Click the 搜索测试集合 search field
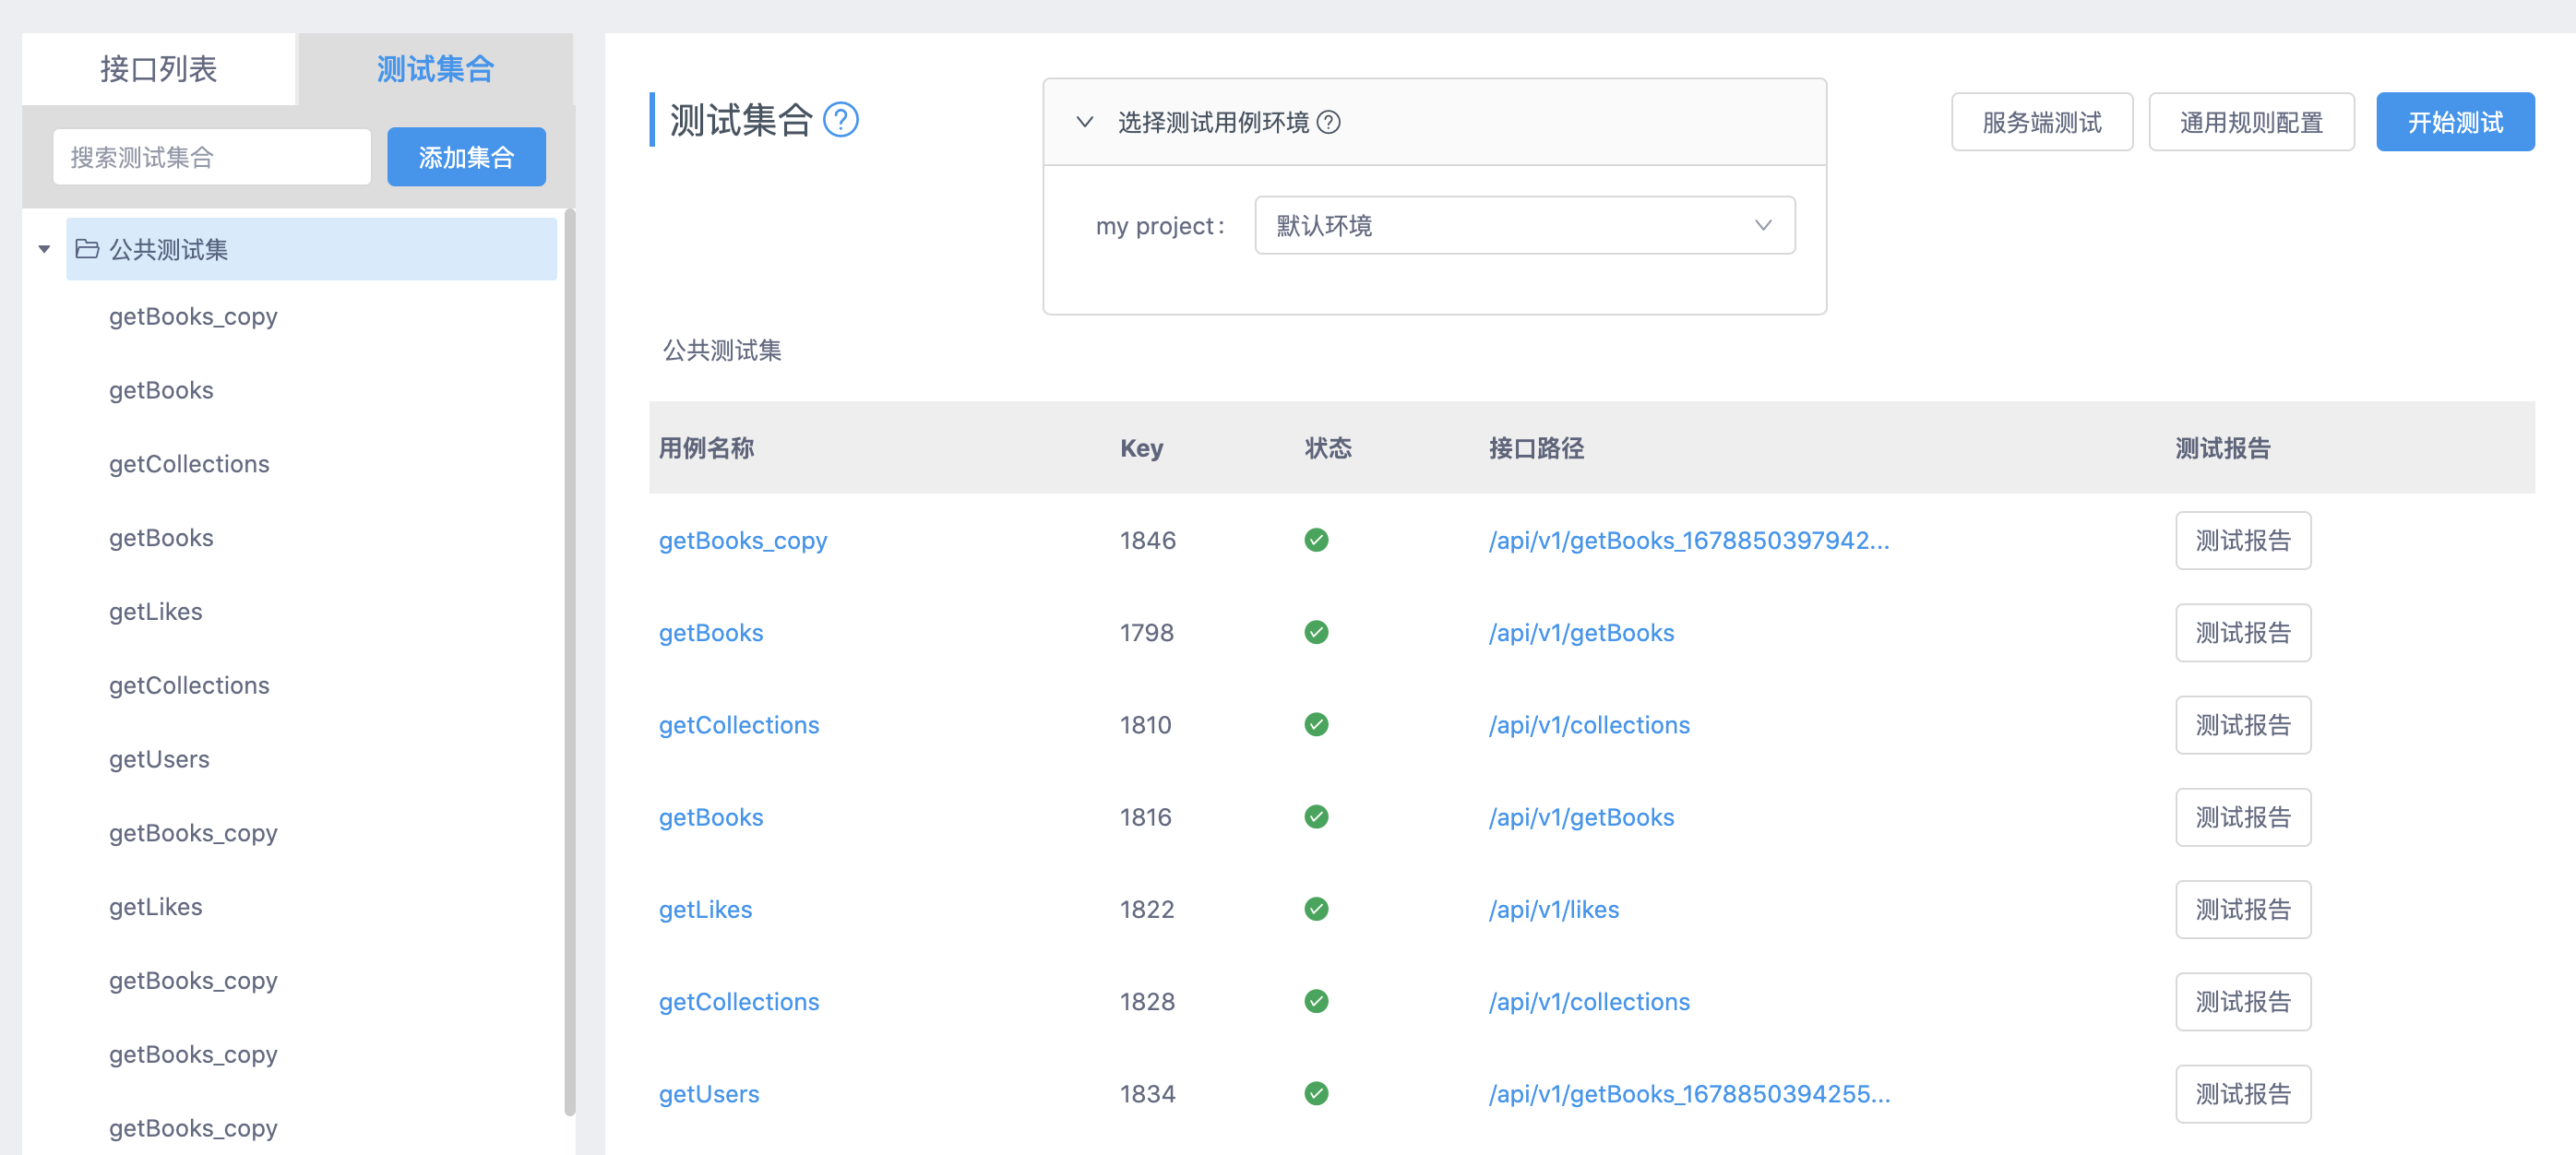Screen dimensions: 2576x1155 pyautogui.click(x=211, y=156)
